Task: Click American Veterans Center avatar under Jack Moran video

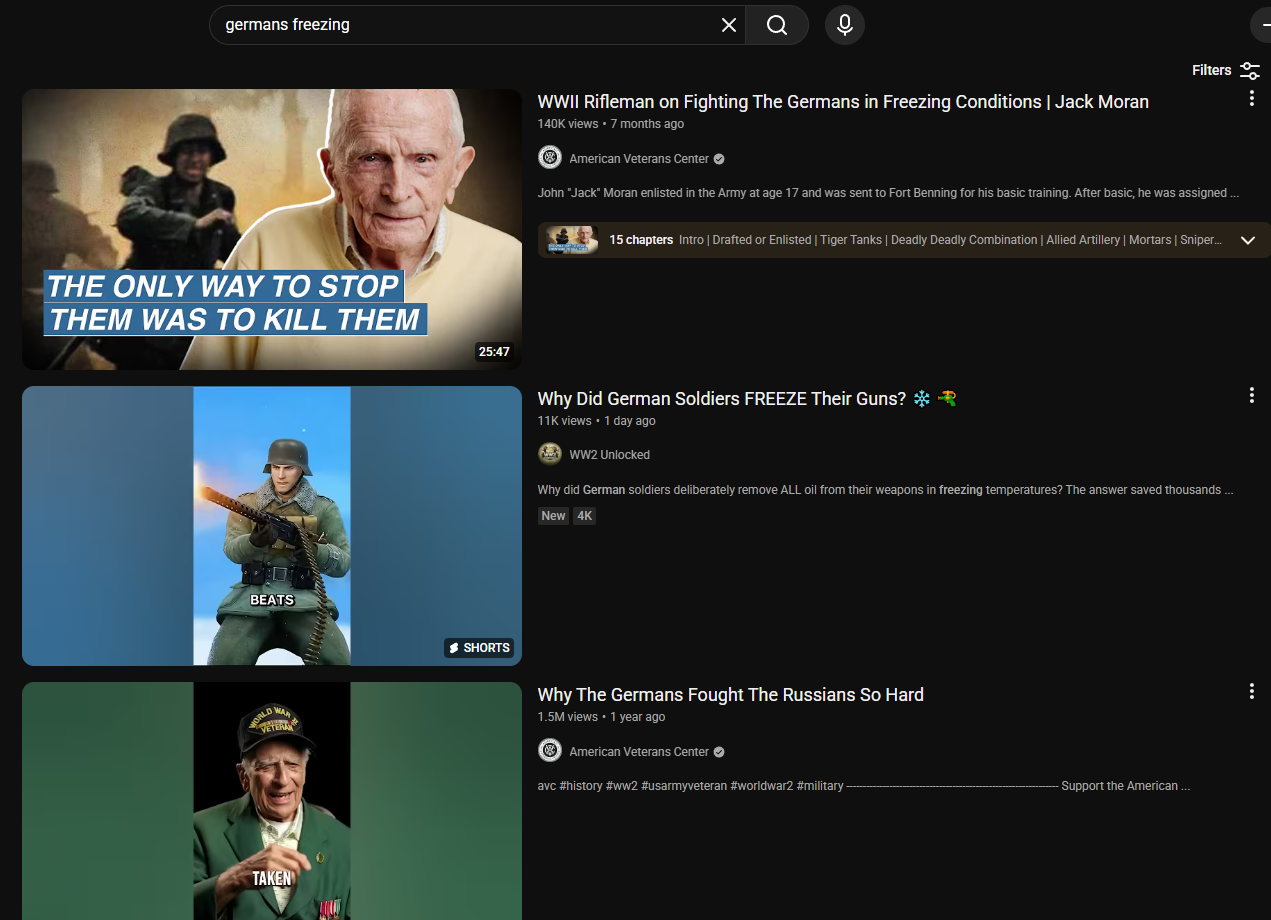Action: click(x=550, y=158)
